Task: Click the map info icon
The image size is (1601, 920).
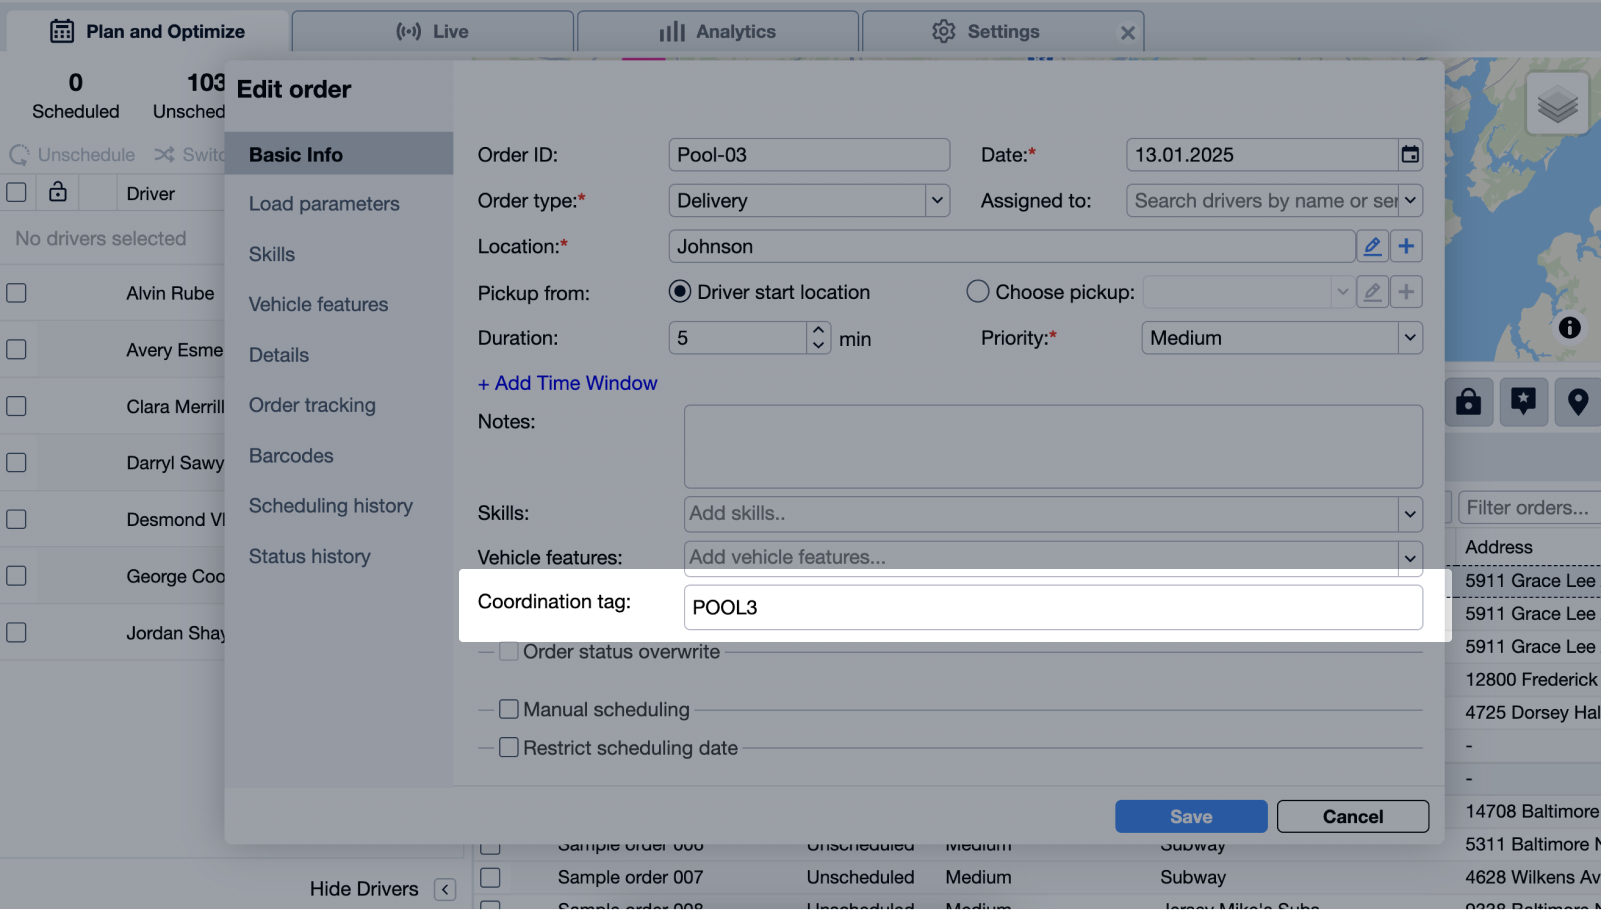Action: pyautogui.click(x=1569, y=328)
